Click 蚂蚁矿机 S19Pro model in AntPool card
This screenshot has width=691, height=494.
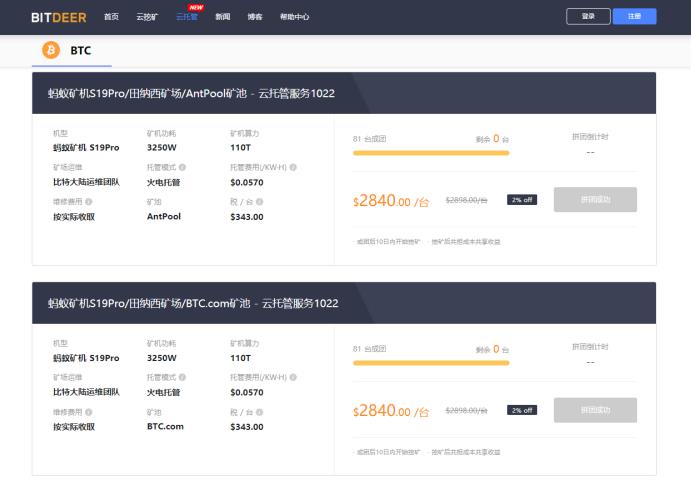click(x=86, y=148)
